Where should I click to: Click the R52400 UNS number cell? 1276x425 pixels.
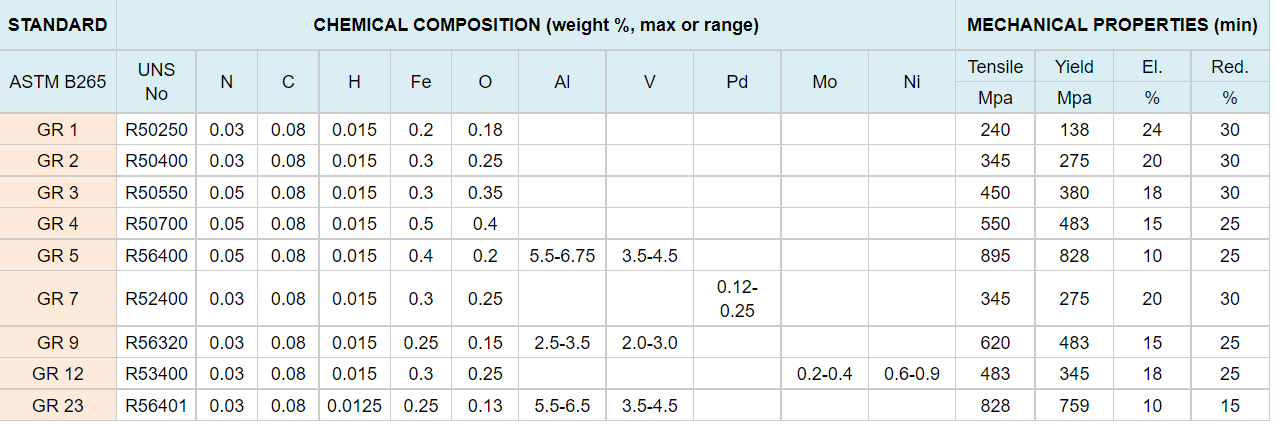point(157,299)
